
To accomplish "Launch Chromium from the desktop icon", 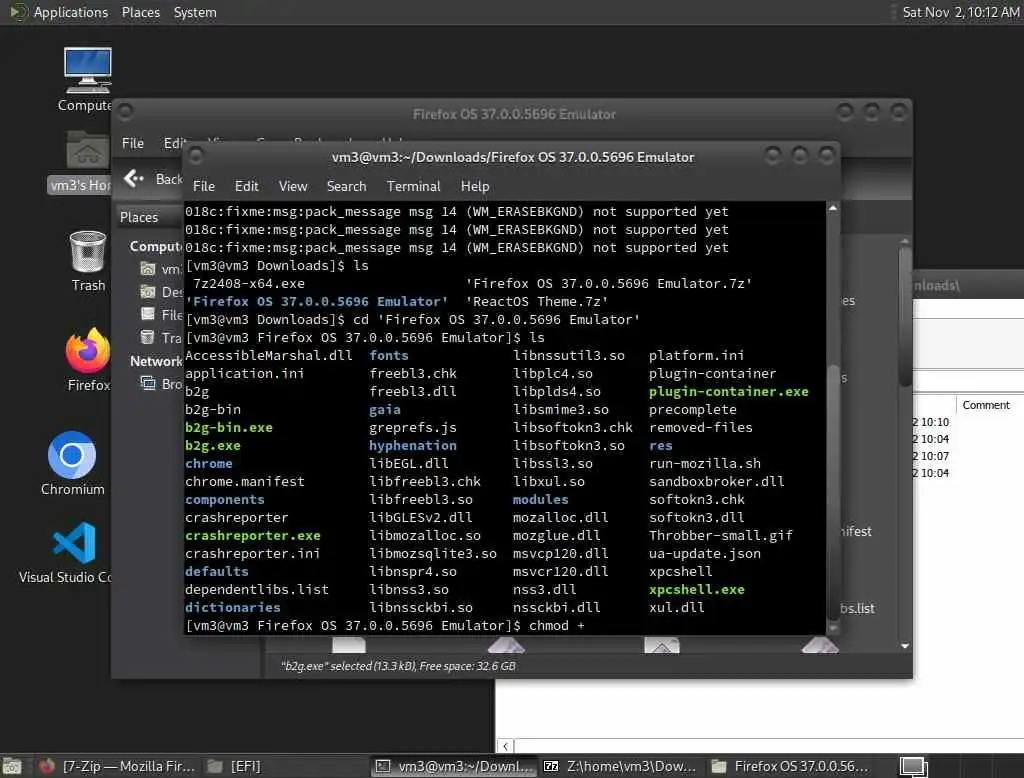I will [72, 455].
